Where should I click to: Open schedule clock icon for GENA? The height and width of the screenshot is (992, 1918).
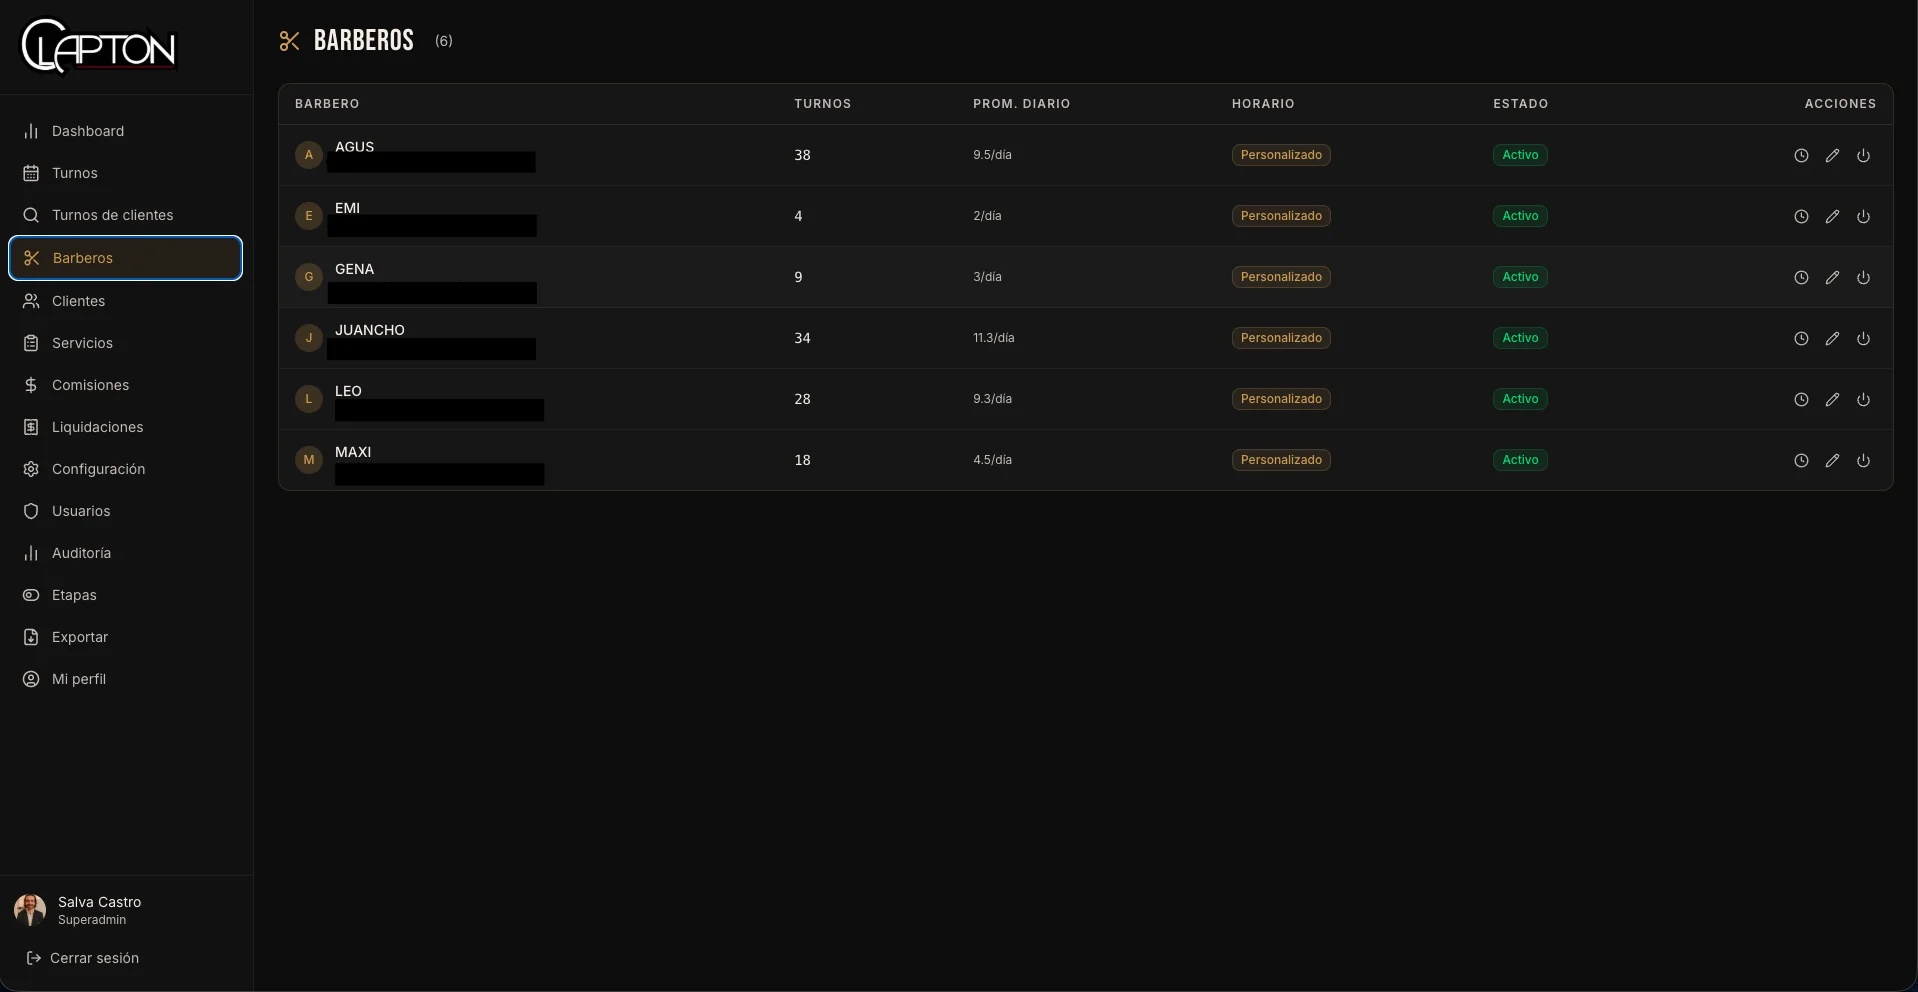[1801, 278]
